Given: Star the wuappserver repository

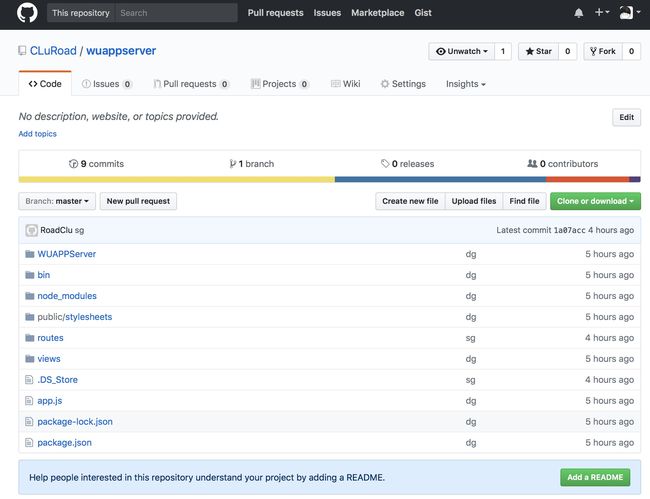Looking at the screenshot, I should [x=538, y=51].
